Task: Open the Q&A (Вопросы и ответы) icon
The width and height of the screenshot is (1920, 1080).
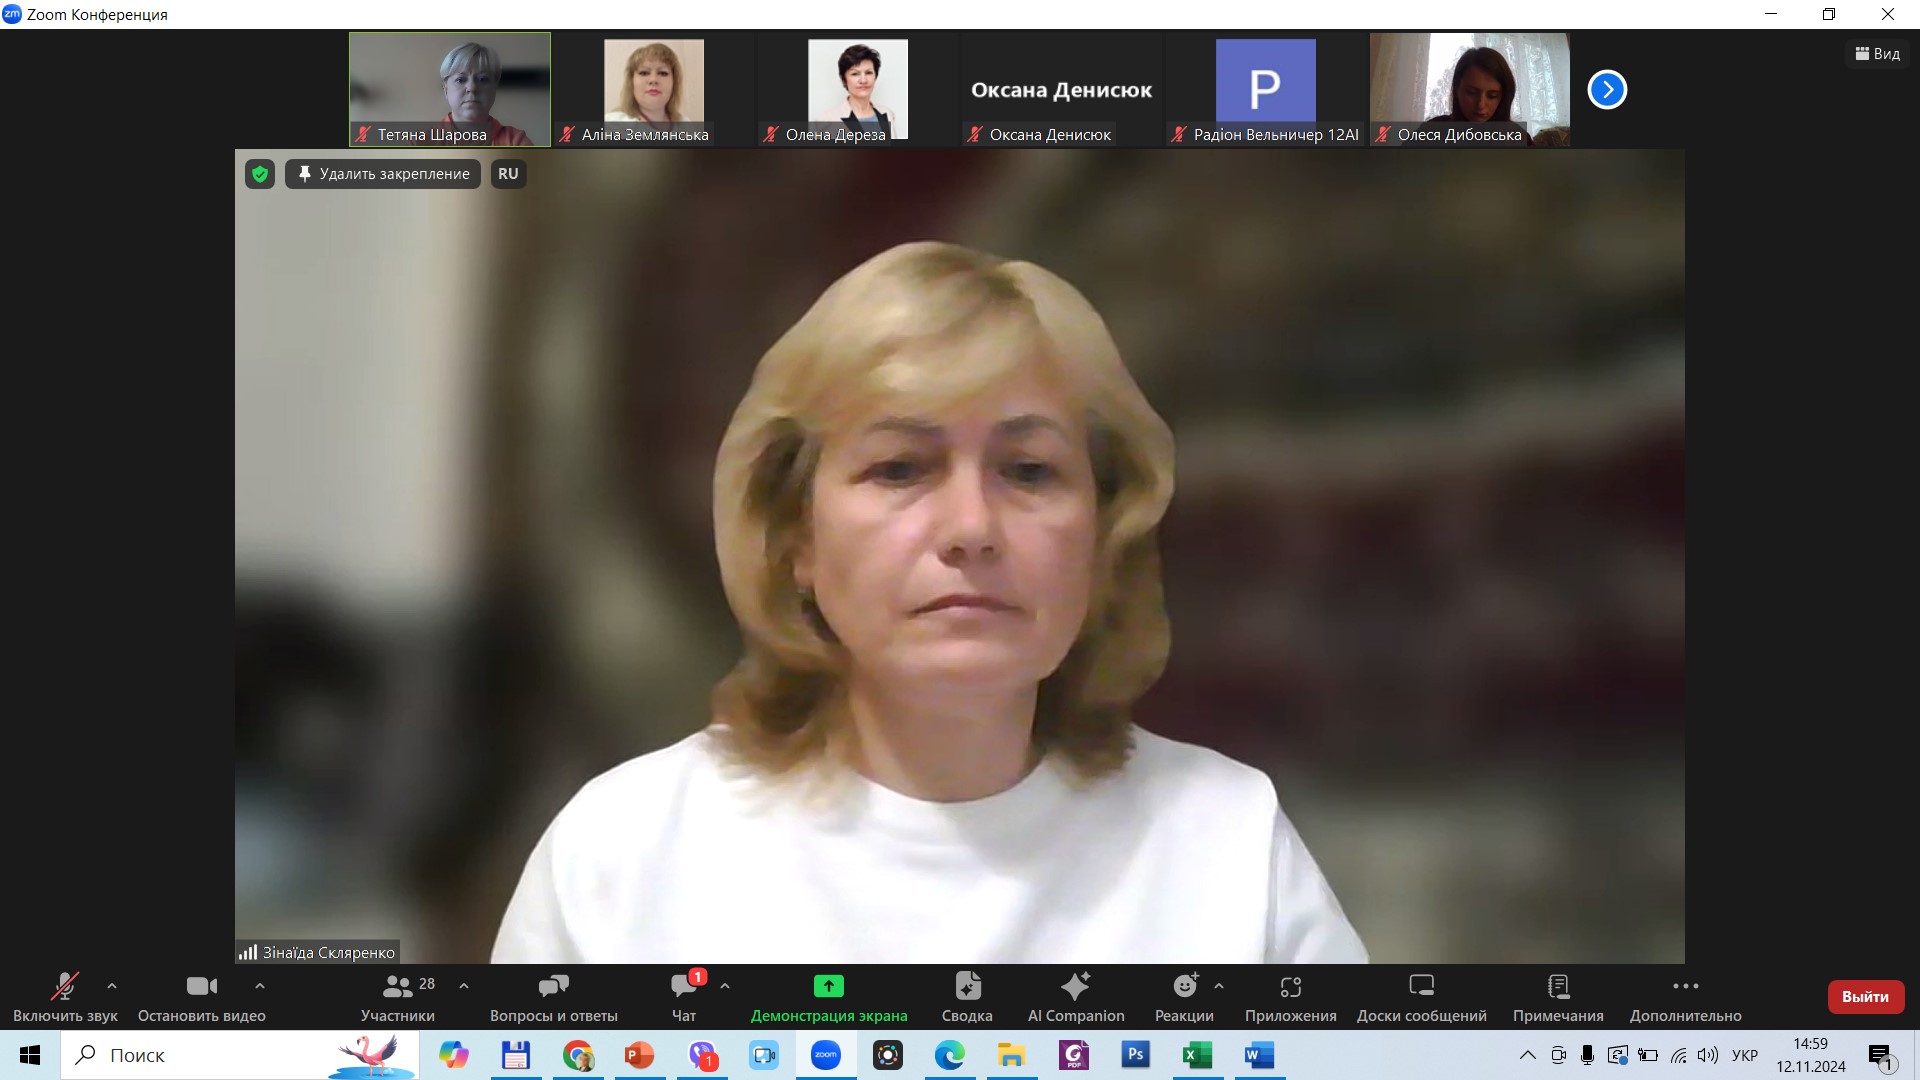Action: tap(553, 987)
